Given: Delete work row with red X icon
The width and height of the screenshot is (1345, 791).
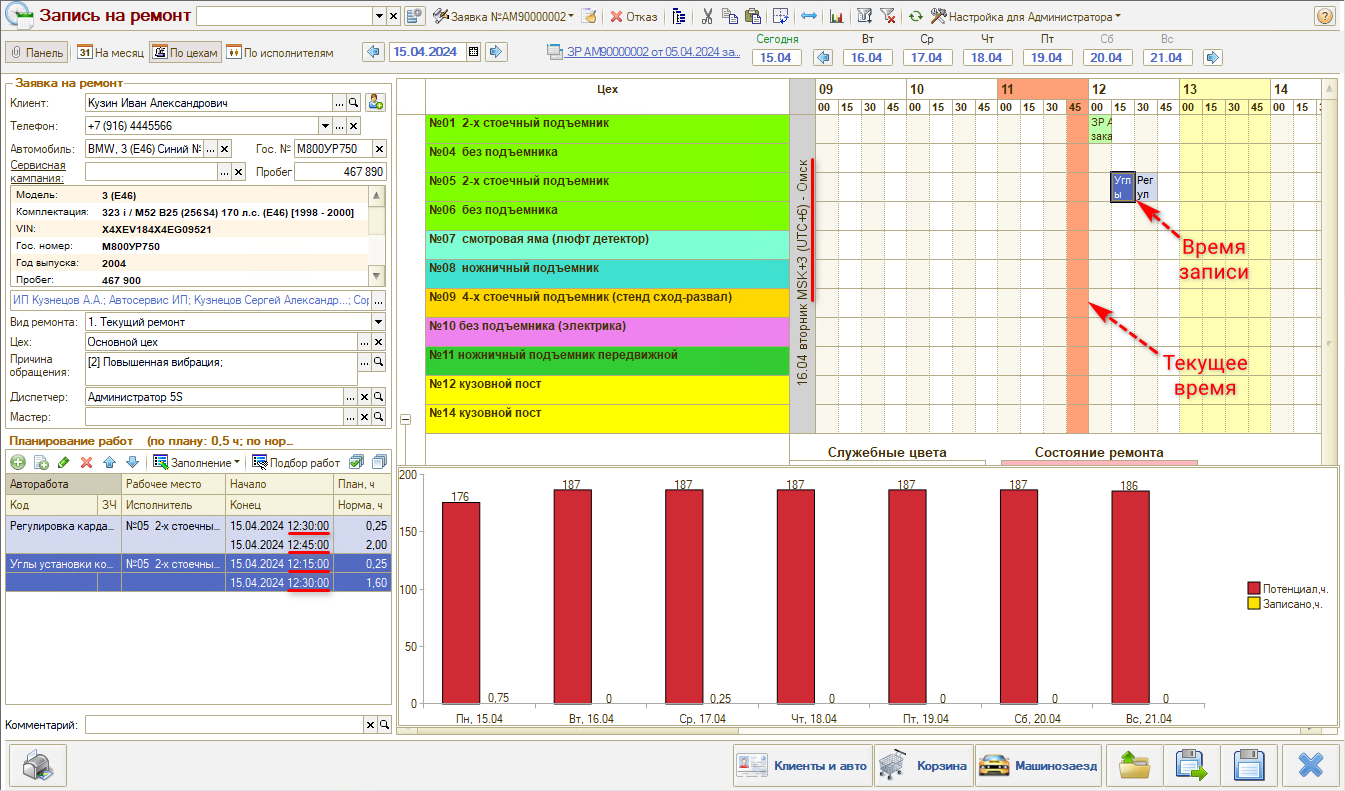Looking at the screenshot, I should 86,462.
